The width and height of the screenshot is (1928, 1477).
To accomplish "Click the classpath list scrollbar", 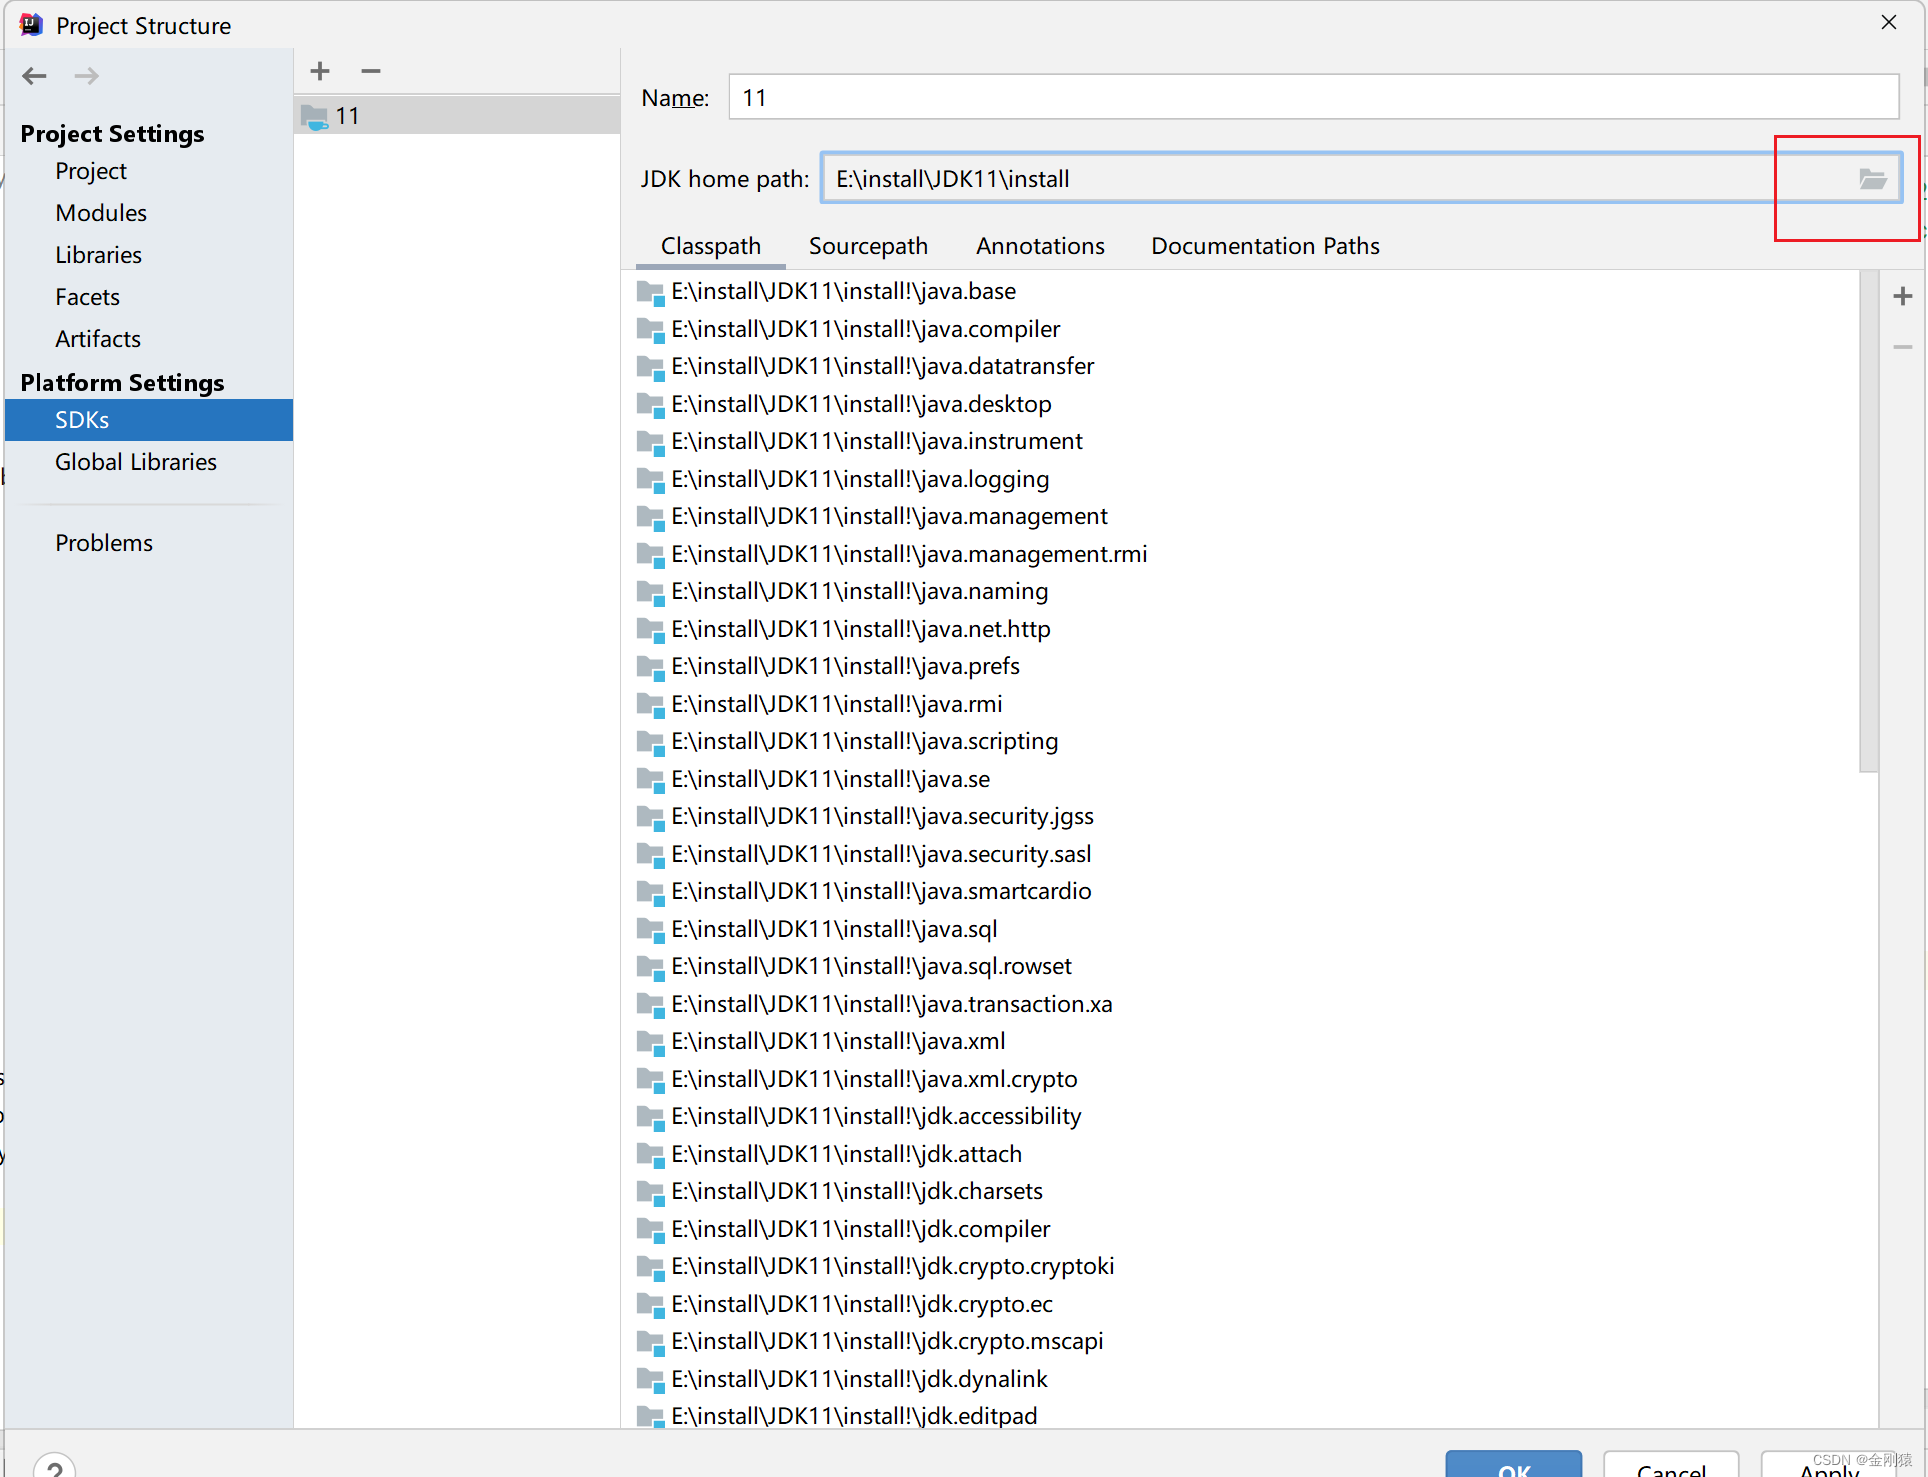I will (x=1868, y=520).
